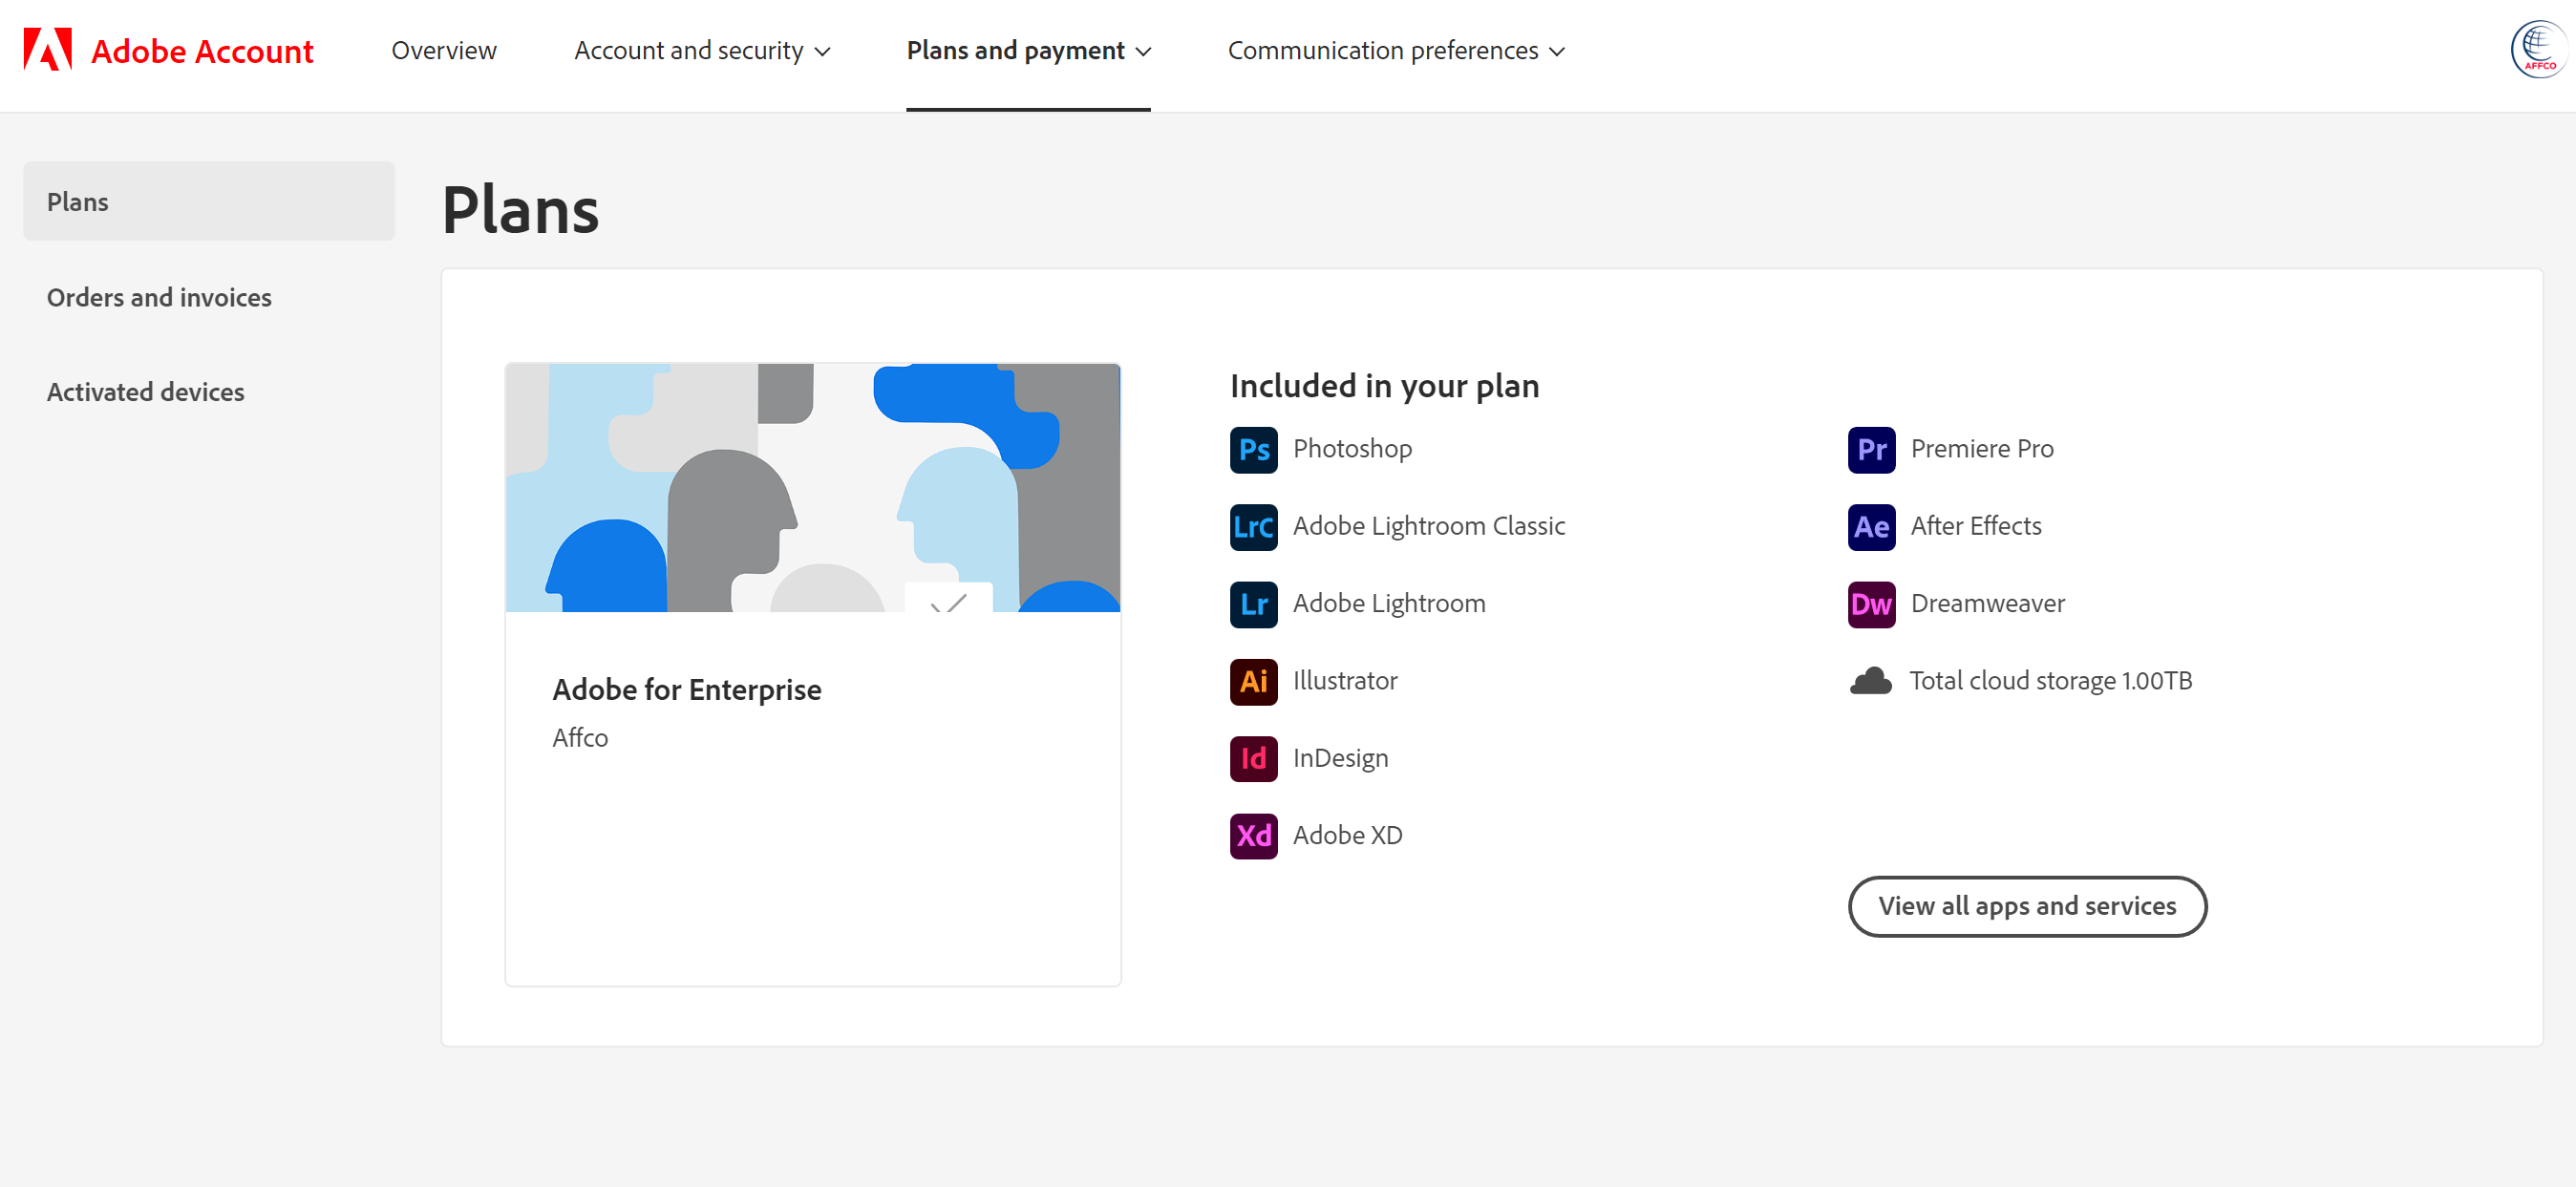
Task: Click the Activated devices sidebar item
Action: point(146,391)
